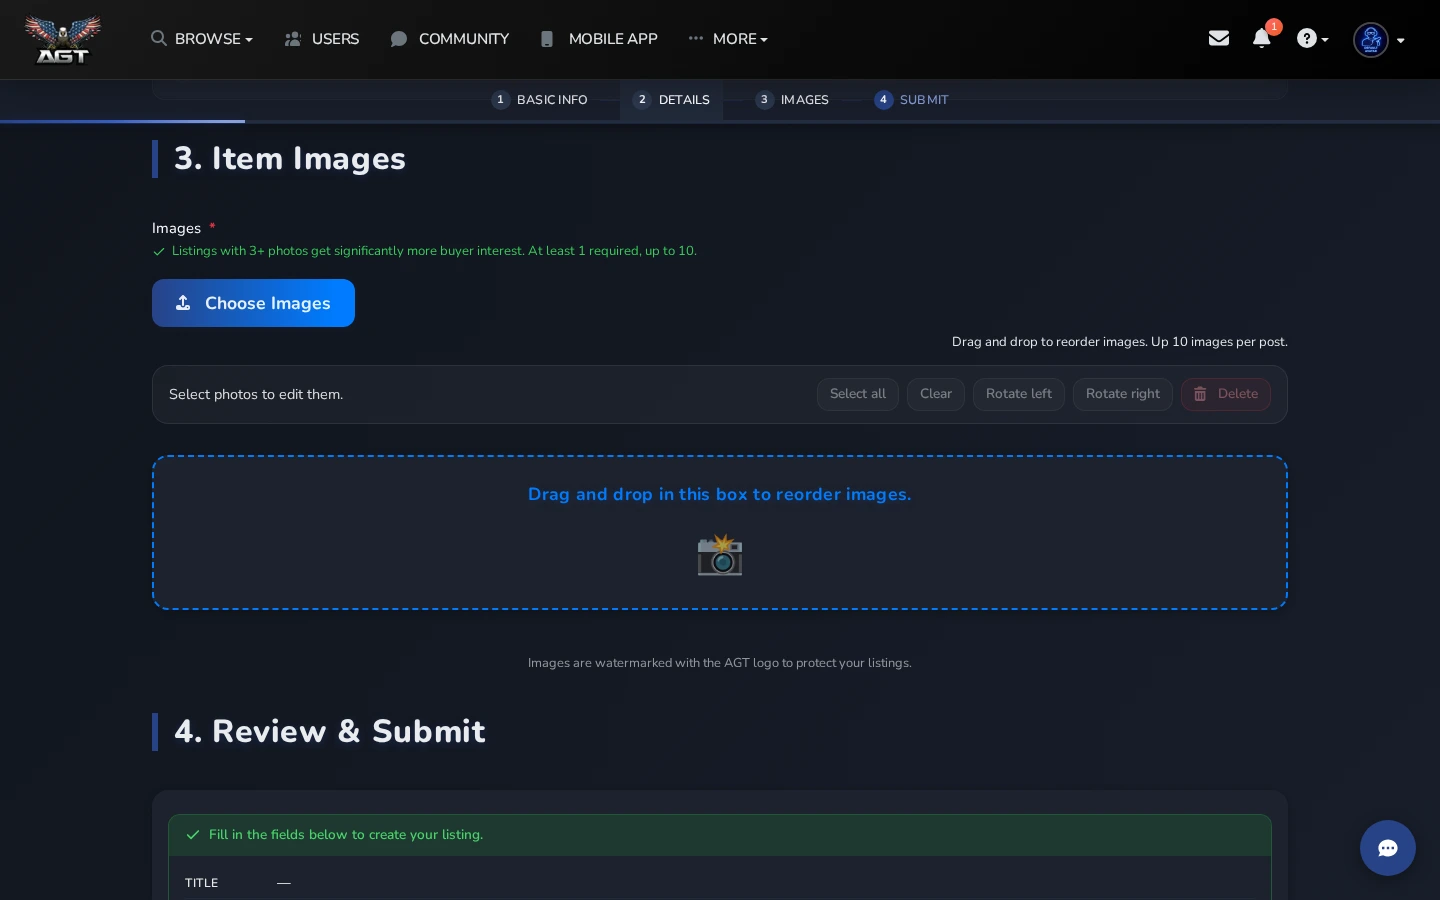
Task: Expand the MORE menu
Action: coord(728,39)
